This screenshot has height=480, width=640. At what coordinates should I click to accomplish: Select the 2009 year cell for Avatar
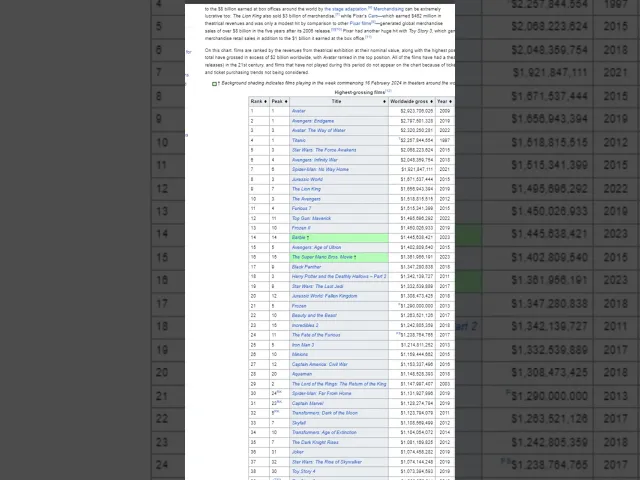[x=444, y=111]
